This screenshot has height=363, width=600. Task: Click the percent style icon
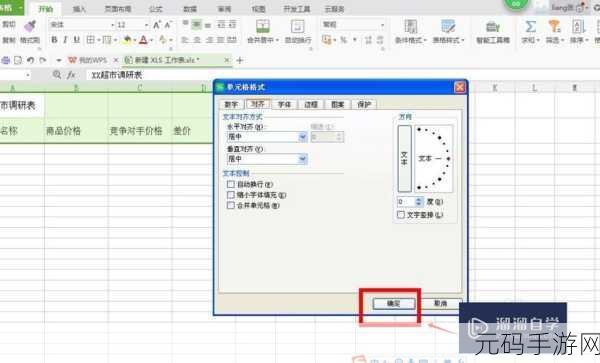click(344, 39)
